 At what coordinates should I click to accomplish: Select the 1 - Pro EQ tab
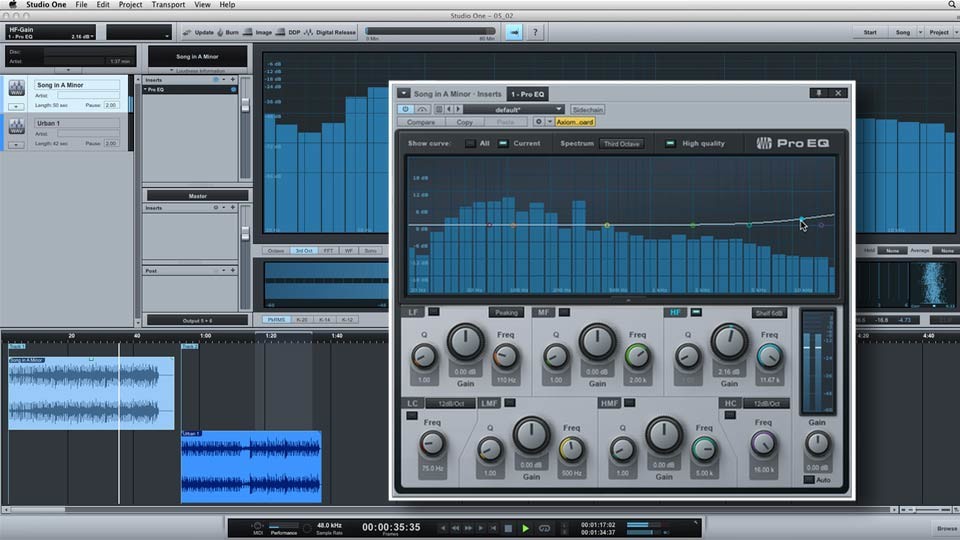click(x=528, y=94)
